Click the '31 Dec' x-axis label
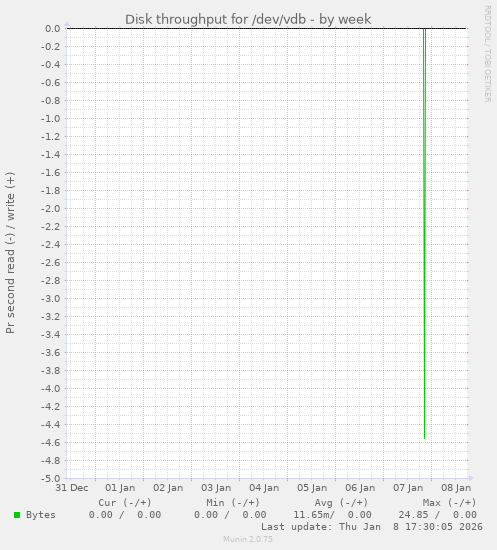Image resolution: width=497 pixels, height=550 pixels. [x=72, y=488]
